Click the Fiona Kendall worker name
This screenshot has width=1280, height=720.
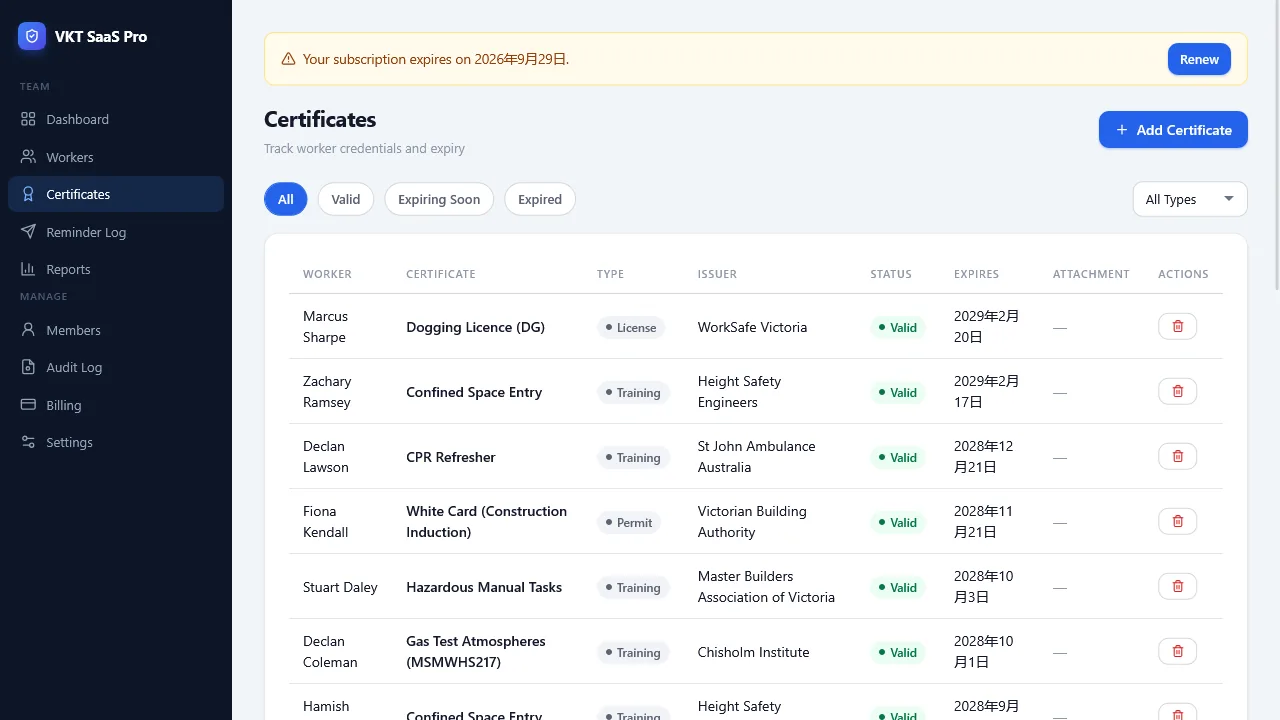(326, 522)
